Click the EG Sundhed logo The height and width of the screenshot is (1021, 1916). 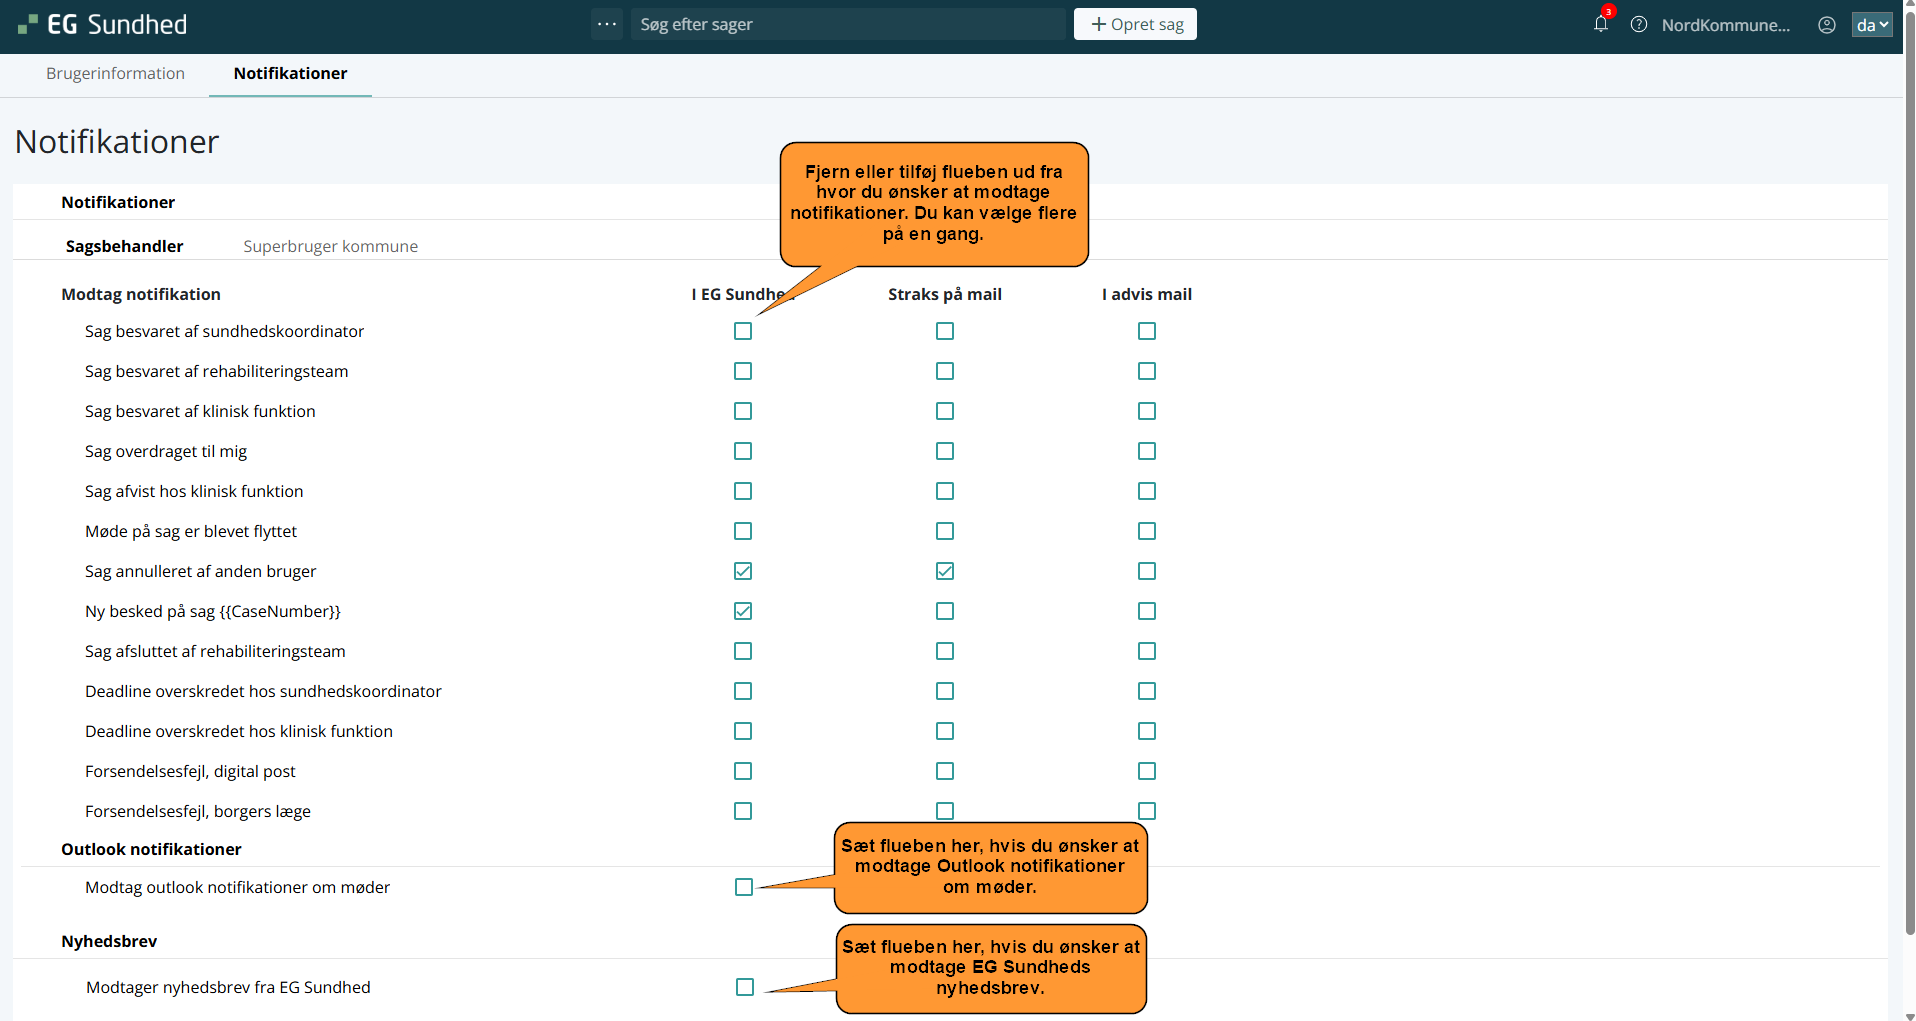103,25
